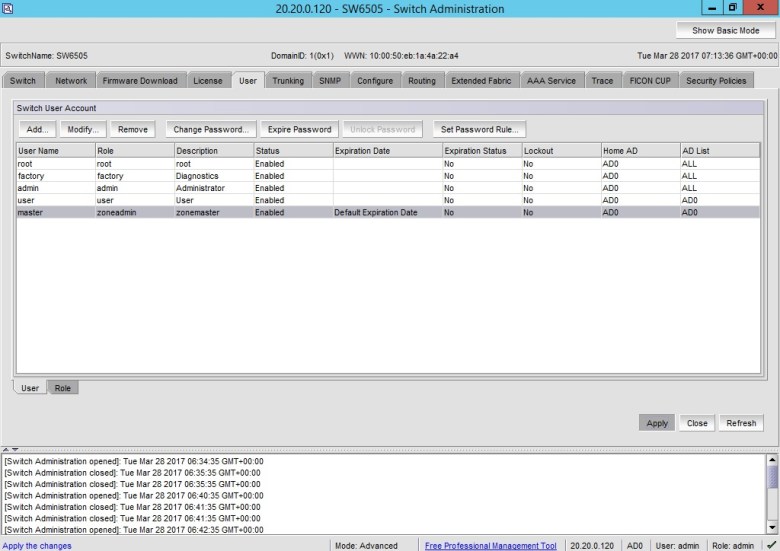The width and height of the screenshot is (780, 551).
Task: Open the Add user dialog
Action: pyautogui.click(x=37, y=129)
